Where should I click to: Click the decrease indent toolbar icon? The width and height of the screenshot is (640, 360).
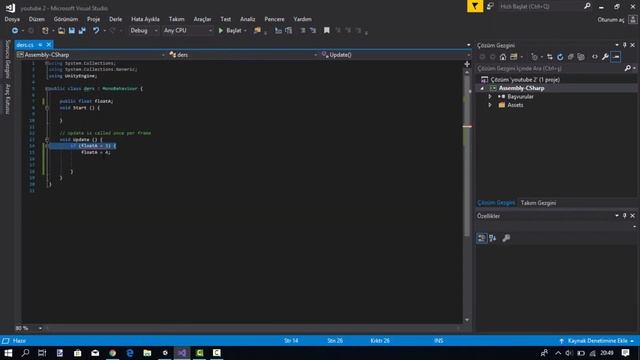tap(278, 31)
